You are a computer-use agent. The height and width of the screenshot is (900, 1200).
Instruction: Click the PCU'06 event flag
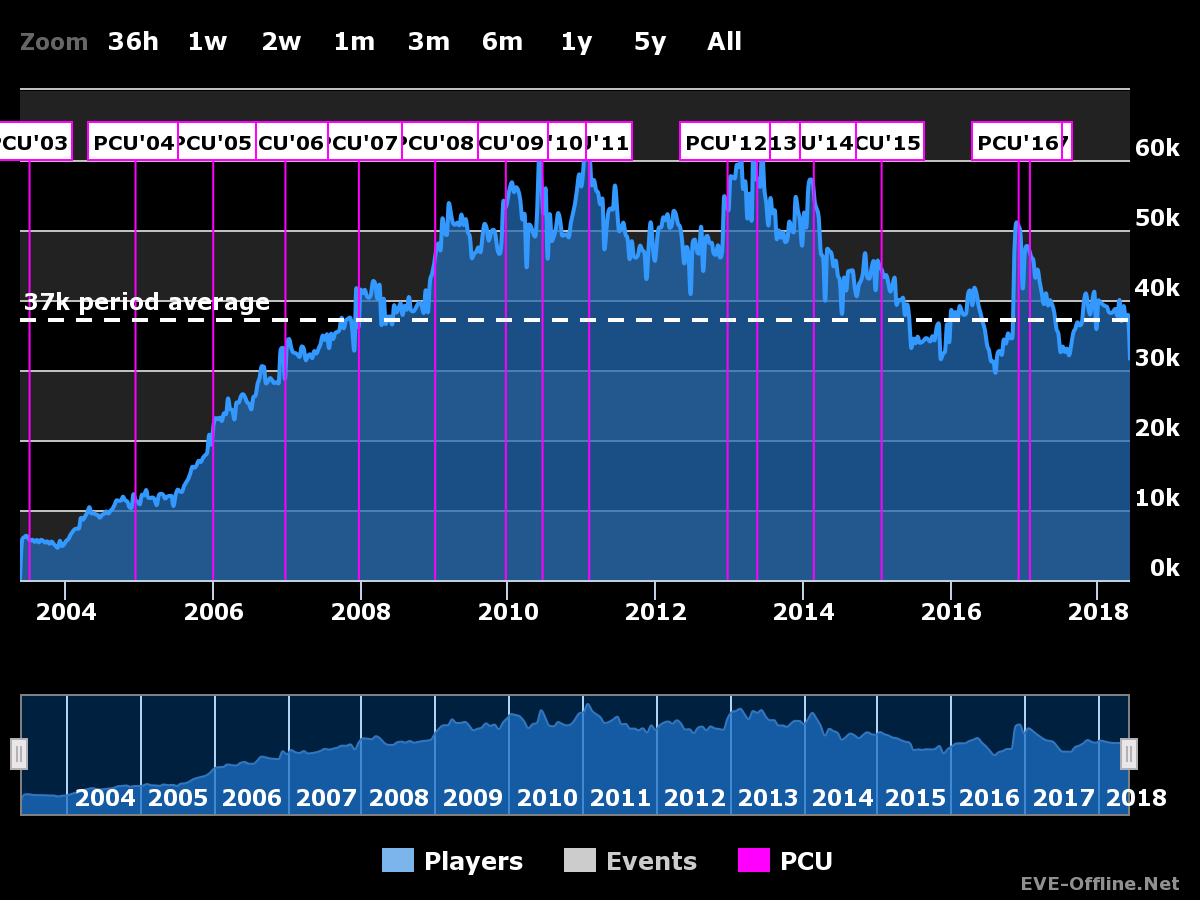point(292,142)
